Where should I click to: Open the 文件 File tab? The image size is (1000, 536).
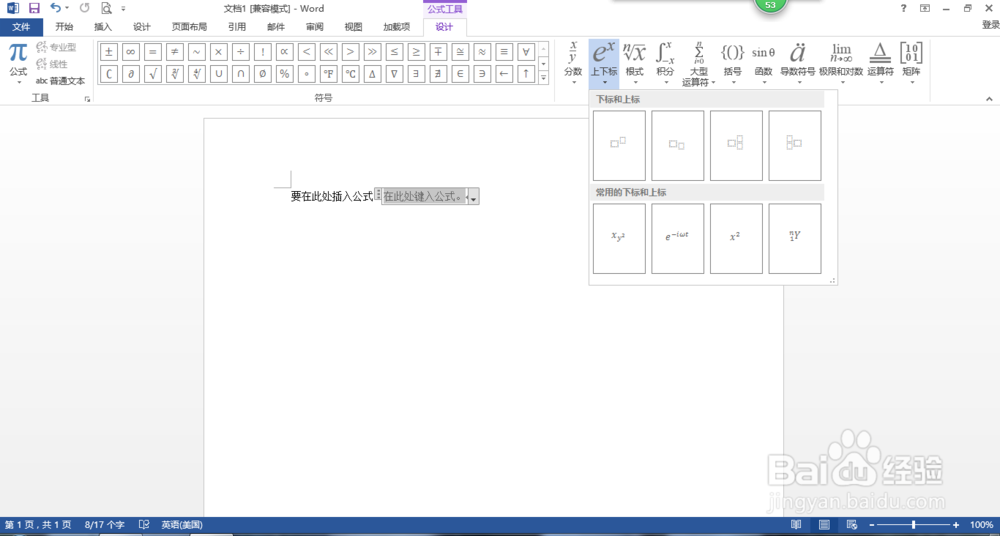(x=22, y=27)
